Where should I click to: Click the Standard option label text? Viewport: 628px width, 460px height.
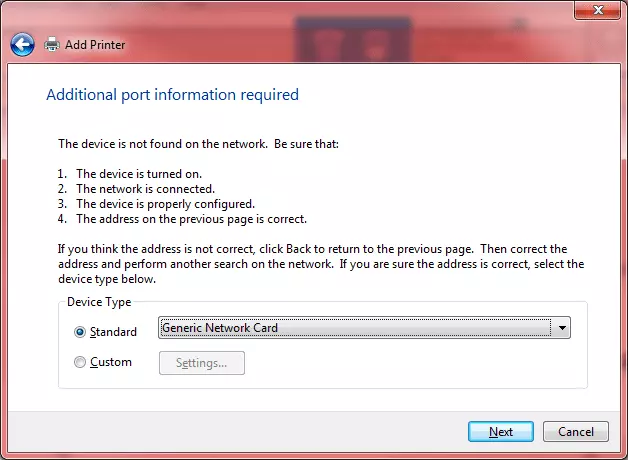(x=113, y=332)
